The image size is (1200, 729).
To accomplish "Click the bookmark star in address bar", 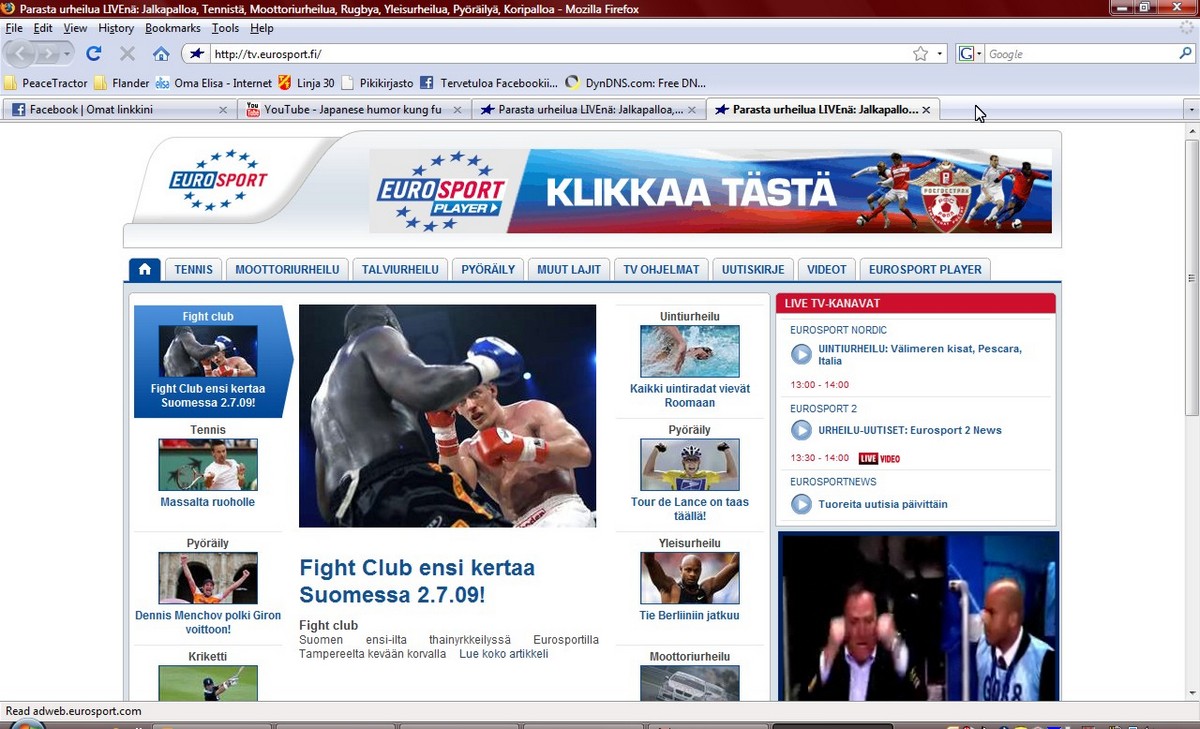I will coord(920,54).
